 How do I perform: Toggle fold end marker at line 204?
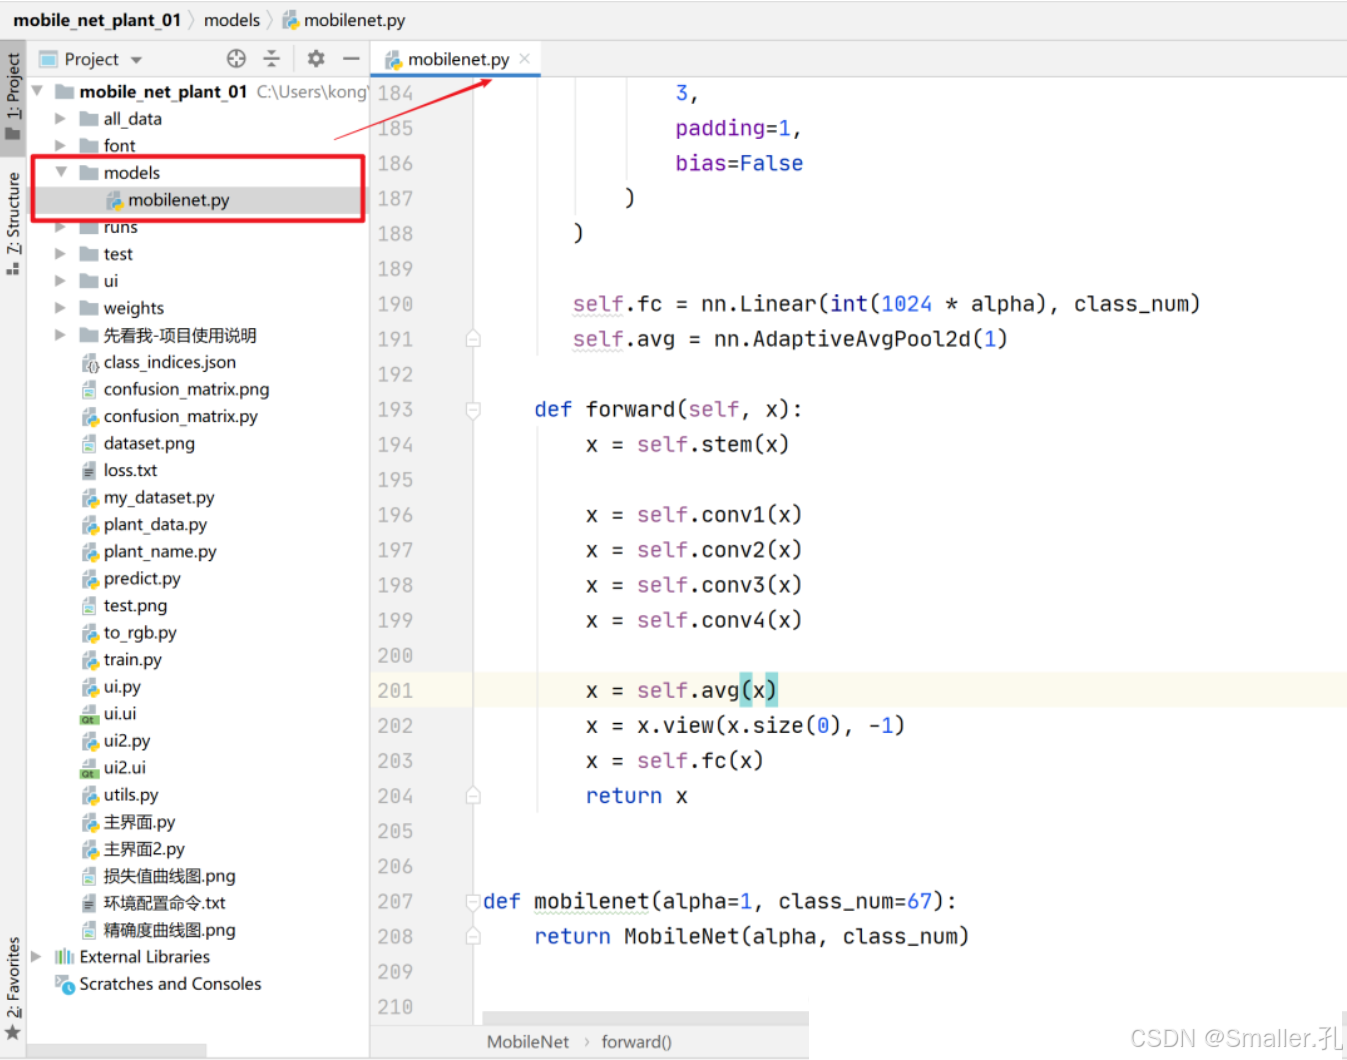point(473,796)
